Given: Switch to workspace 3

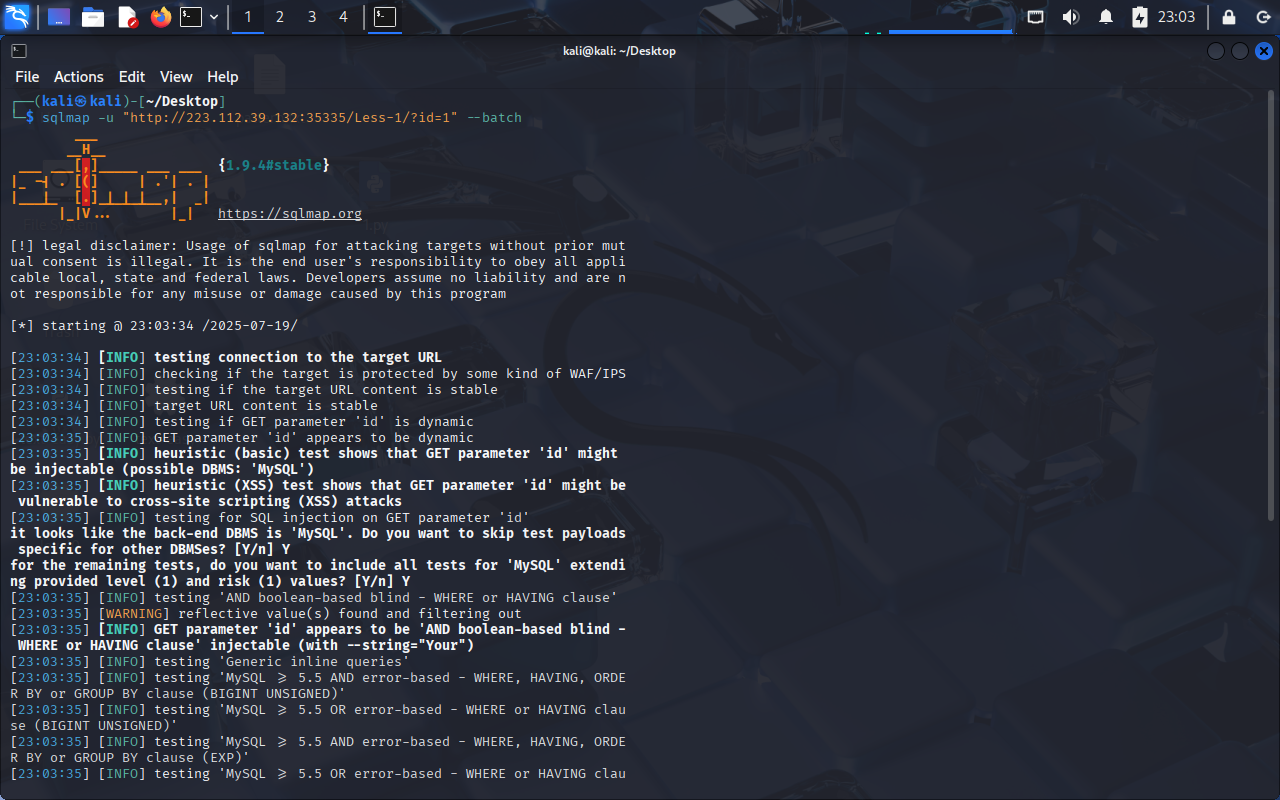Looking at the screenshot, I should click(x=312, y=17).
